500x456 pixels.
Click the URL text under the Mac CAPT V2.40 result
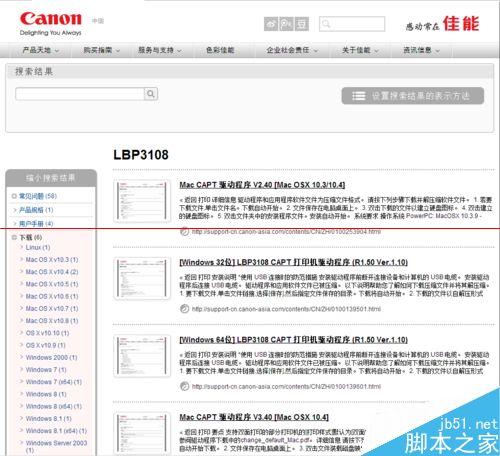point(286,231)
